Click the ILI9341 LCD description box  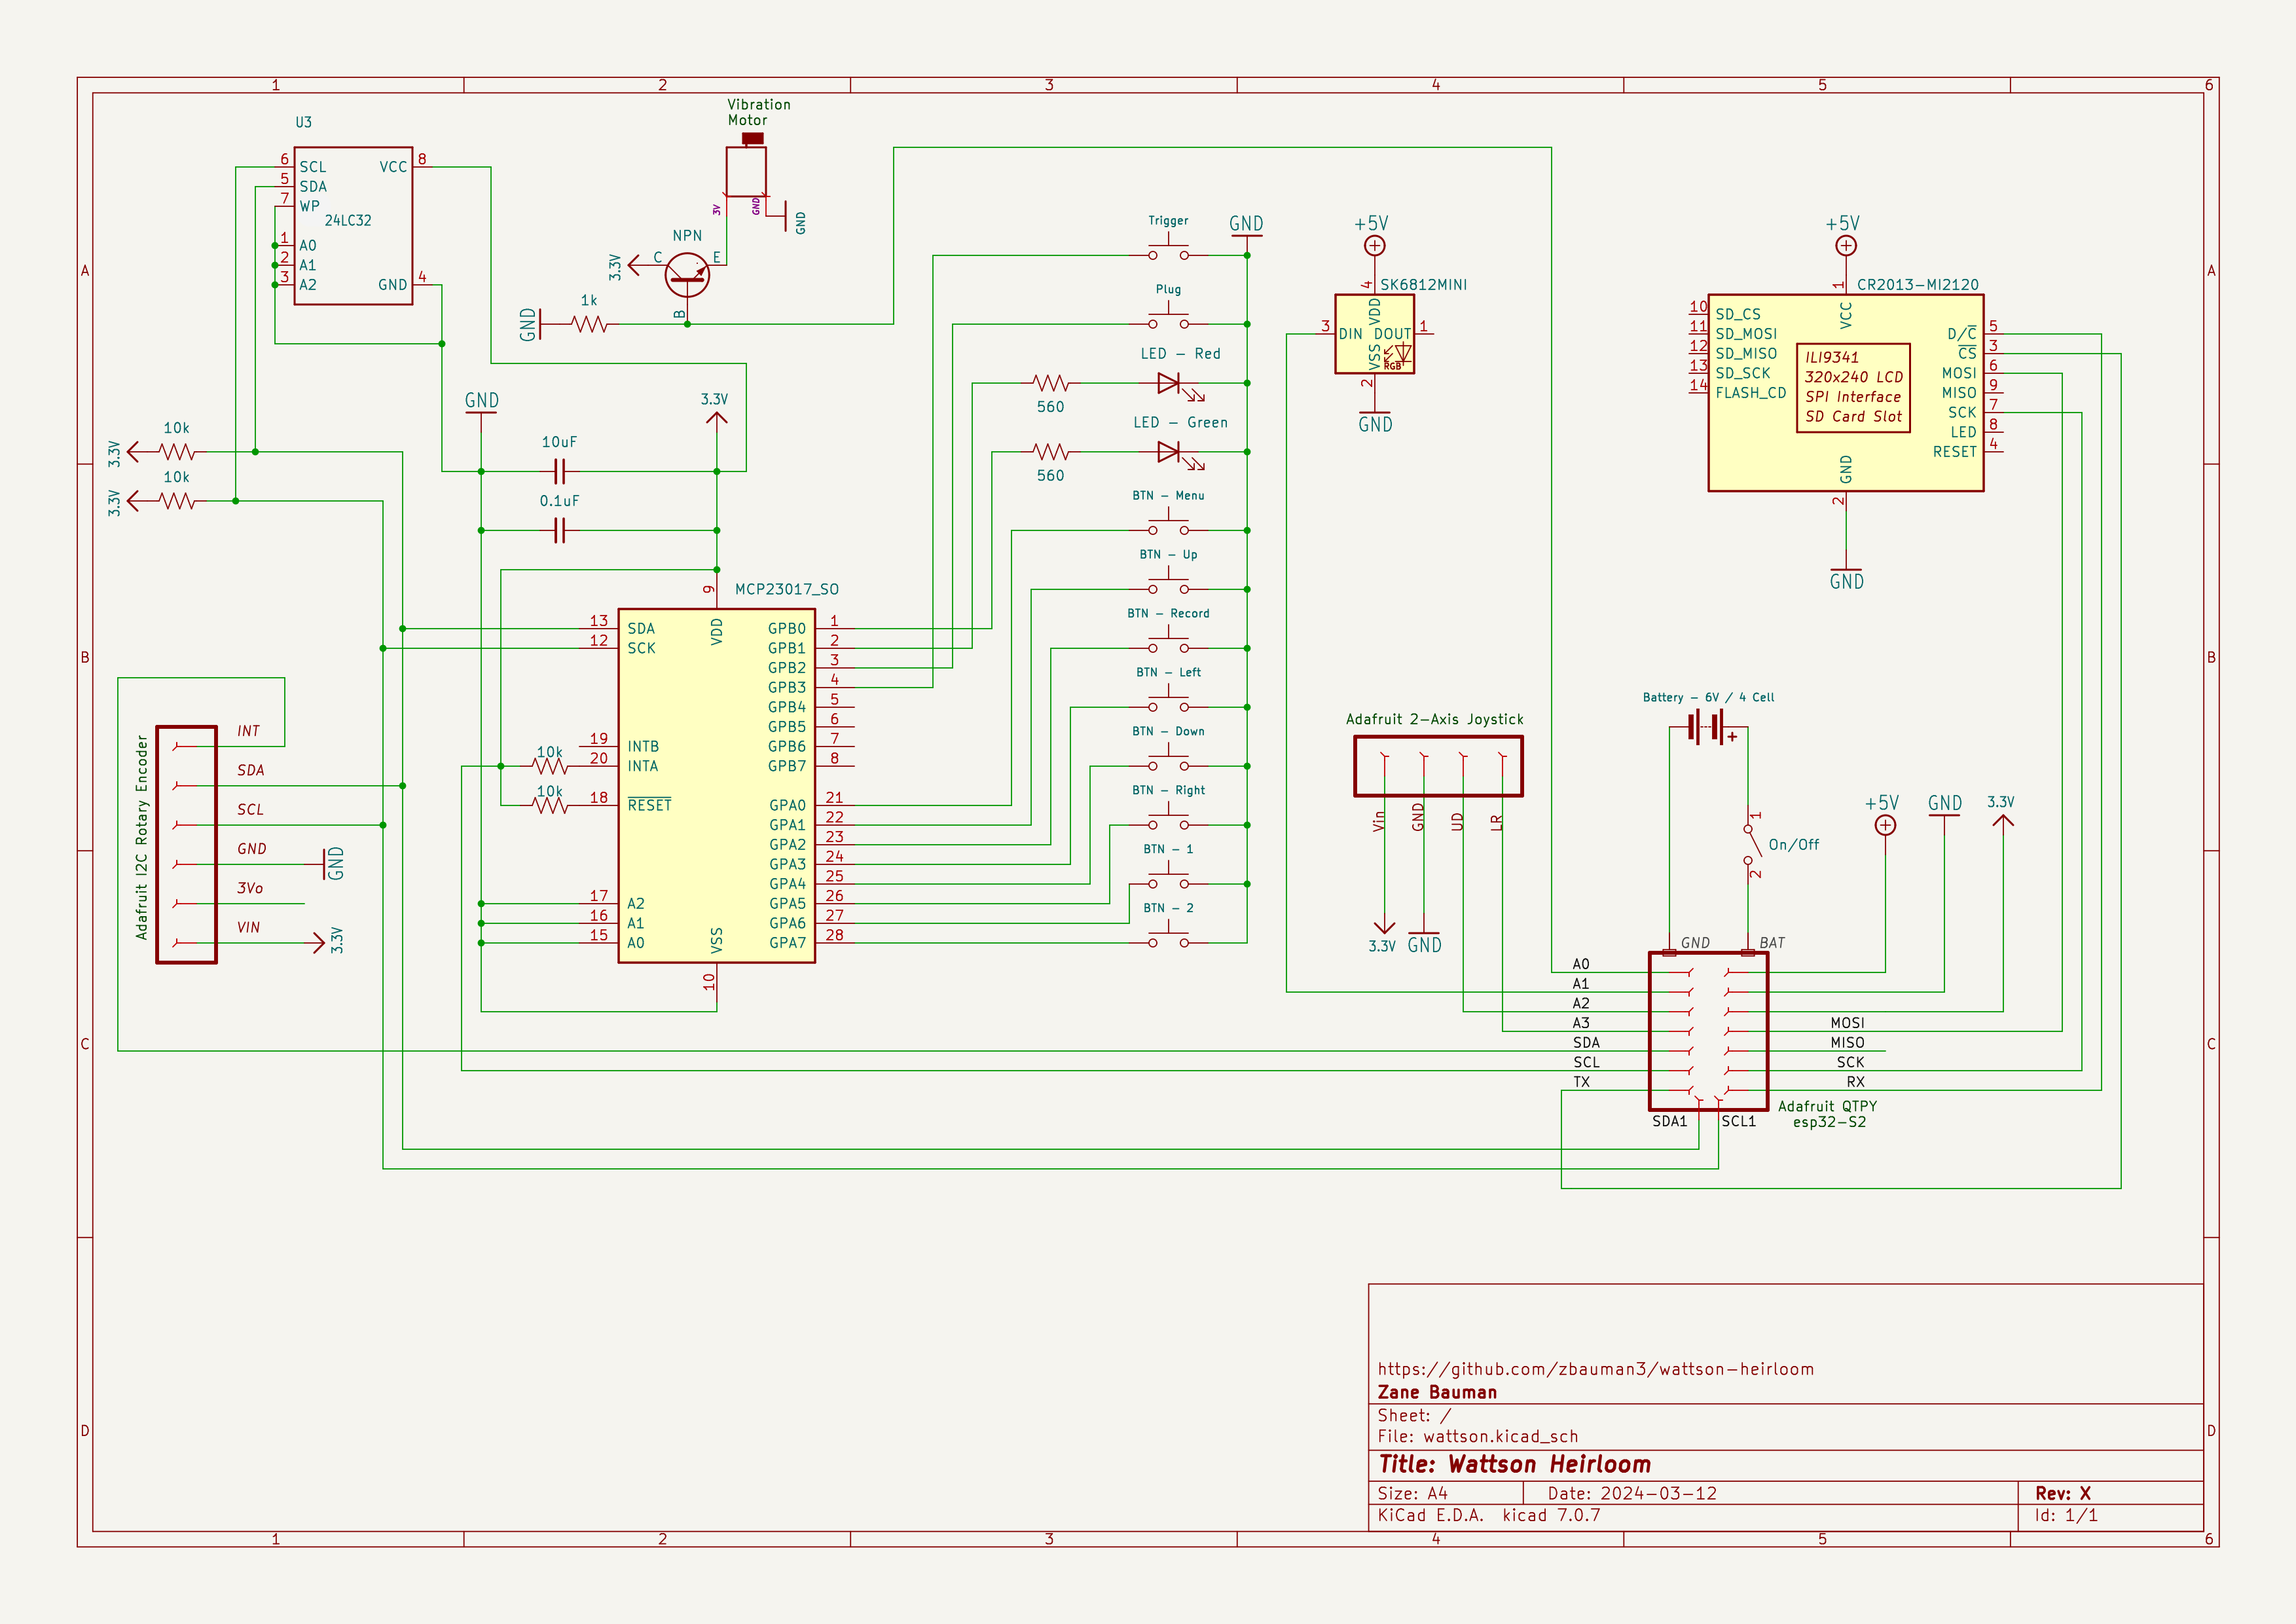point(1853,387)
